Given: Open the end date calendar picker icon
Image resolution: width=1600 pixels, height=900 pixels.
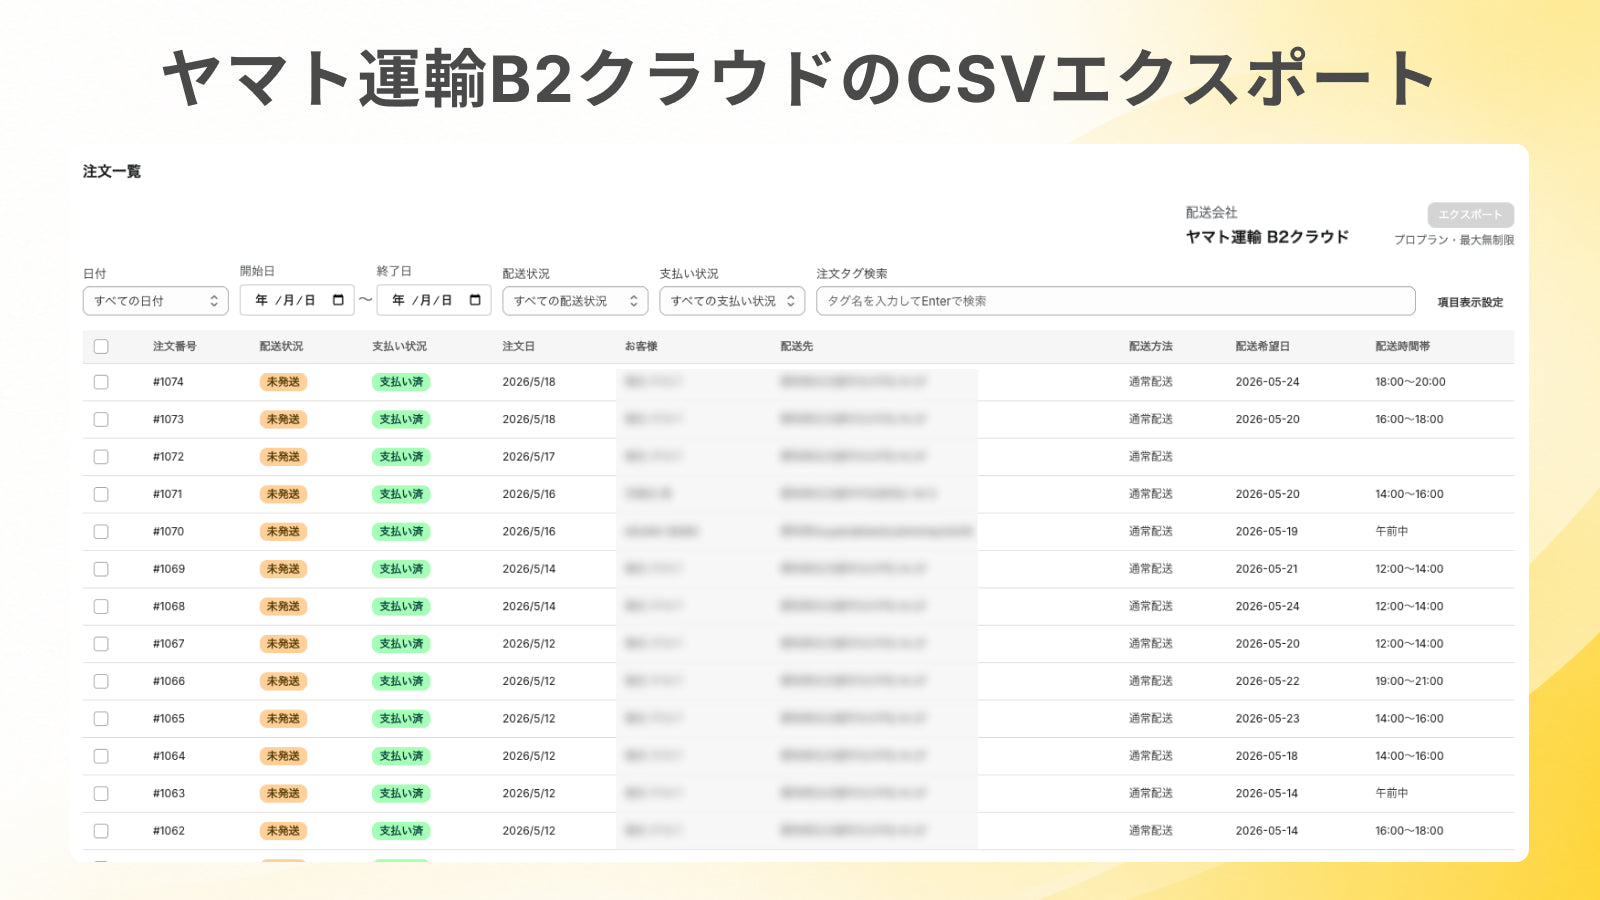Looking at the screenshot, I should [475, 300].
